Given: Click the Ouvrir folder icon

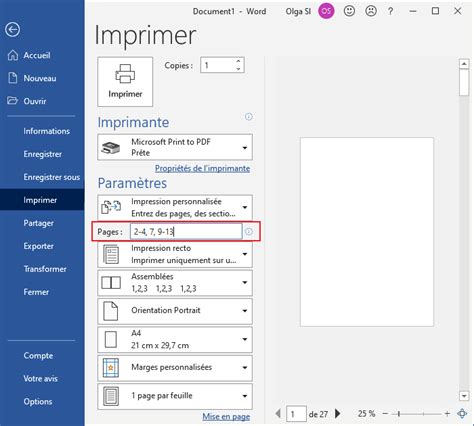Looking at the screenshot, I should tap(13, 101).
